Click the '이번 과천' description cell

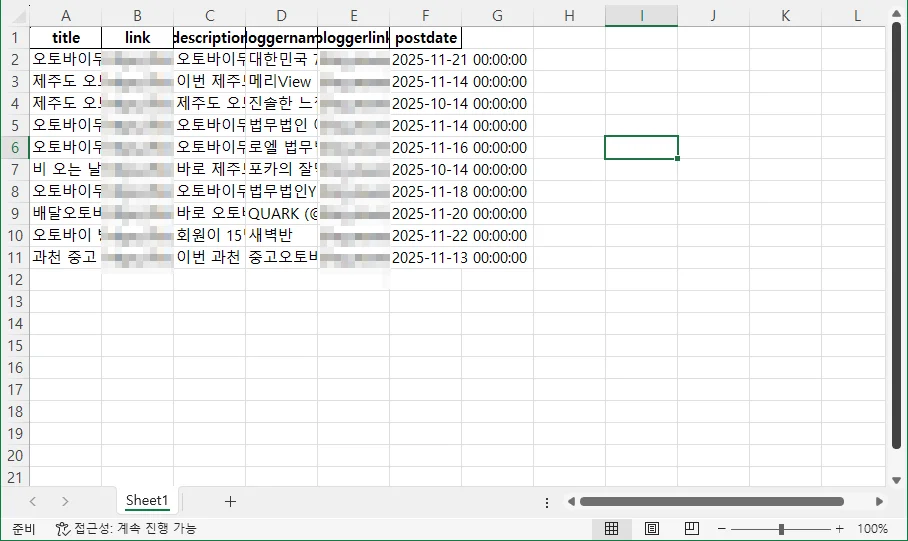point(210,258)
